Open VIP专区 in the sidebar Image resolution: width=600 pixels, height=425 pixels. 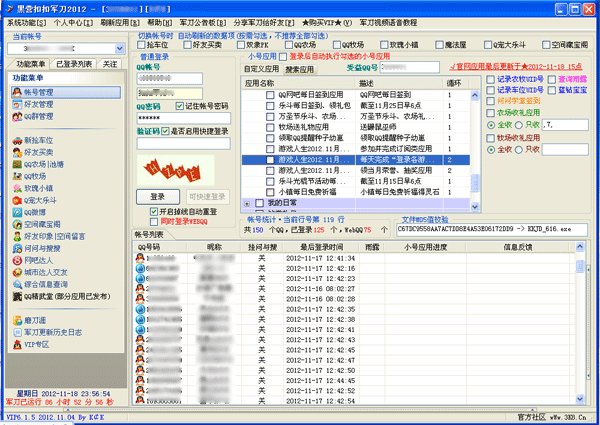click(37, 345)
